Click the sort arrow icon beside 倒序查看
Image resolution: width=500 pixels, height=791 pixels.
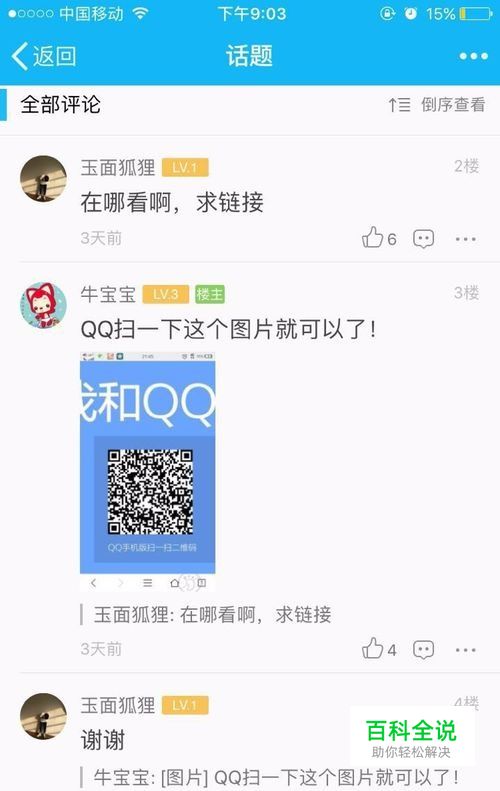click(x=399, y=105)
